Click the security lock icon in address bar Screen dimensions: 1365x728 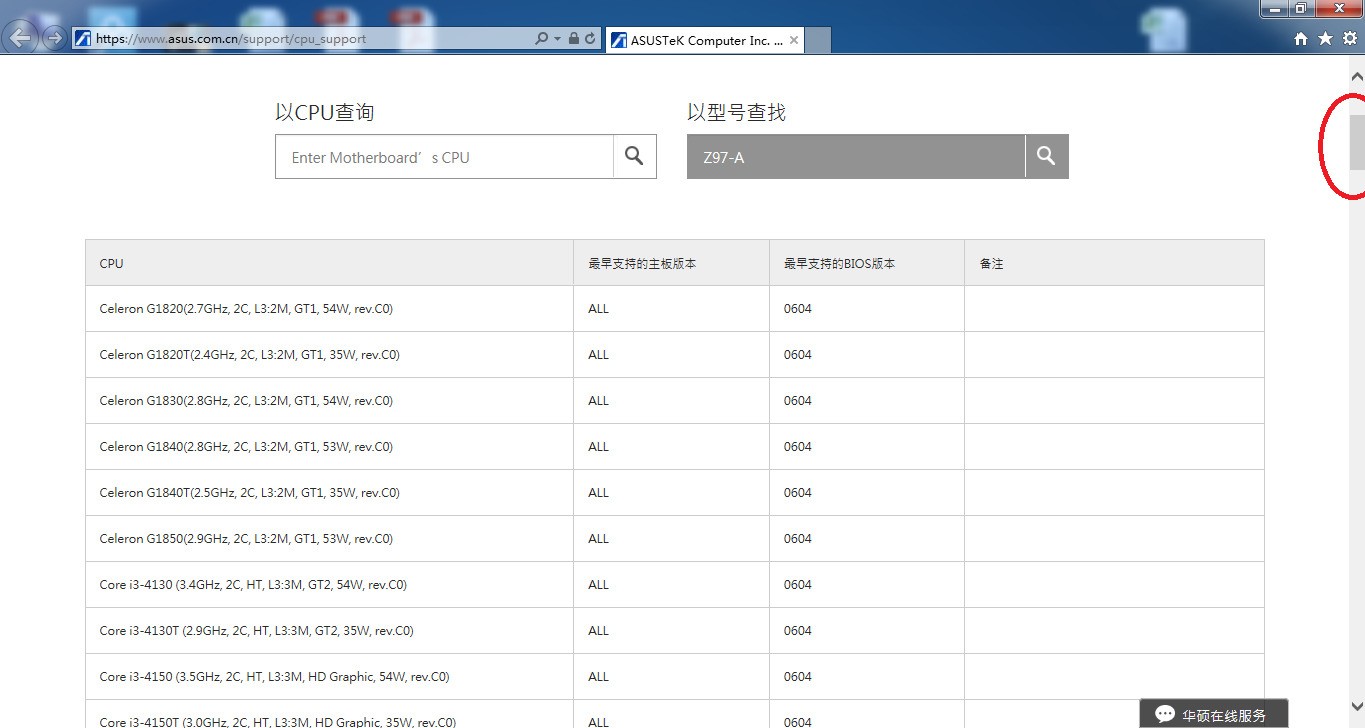tap(574, 39)
